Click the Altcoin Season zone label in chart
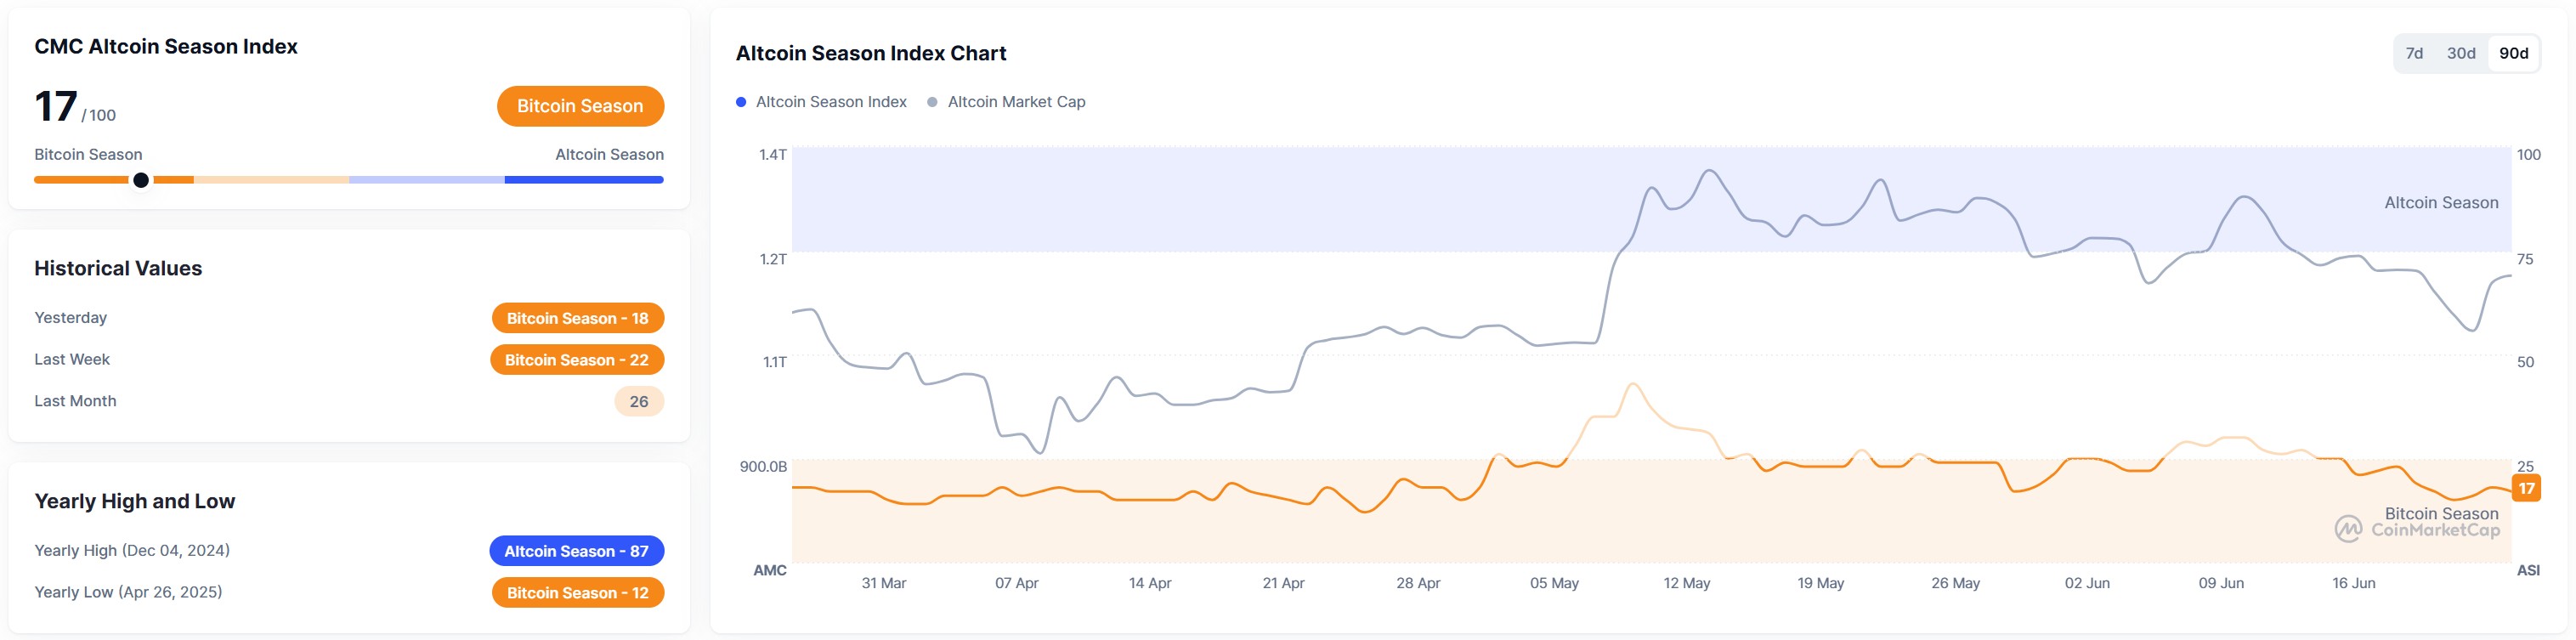2576x640 pixels. click(x=2440, y=203)
